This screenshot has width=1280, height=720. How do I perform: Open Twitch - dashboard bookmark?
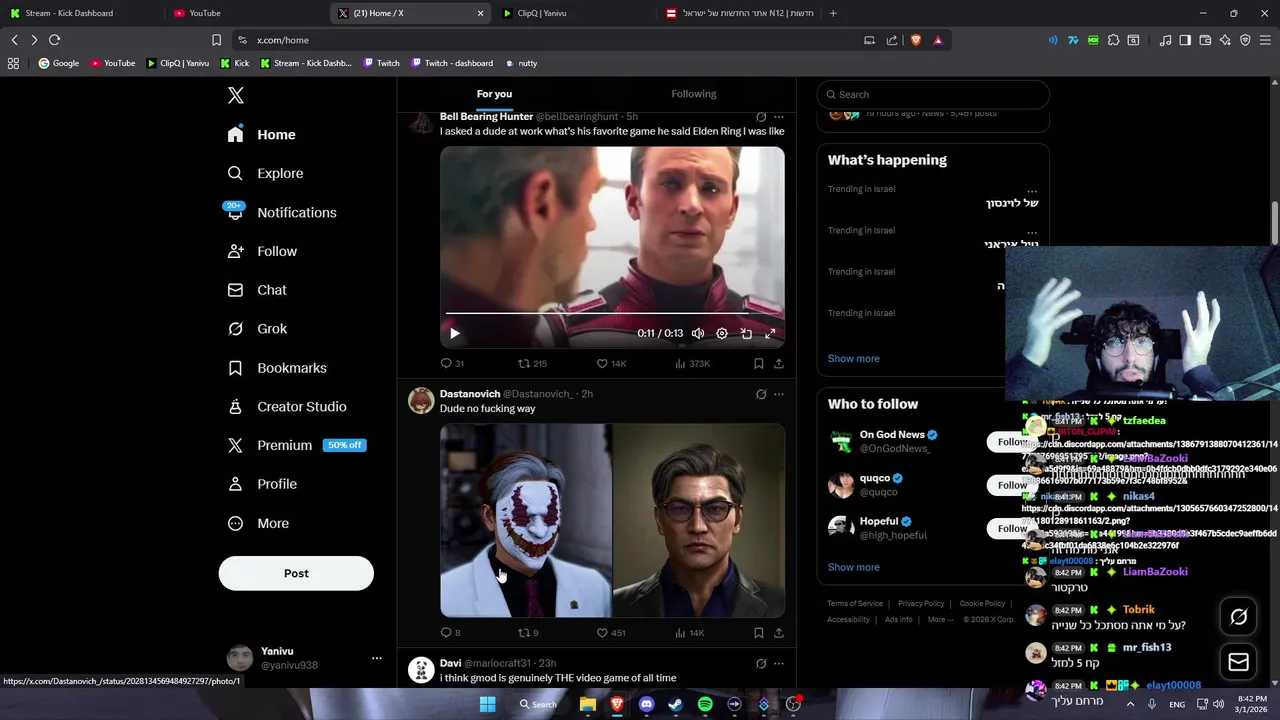(x=452, y=63)
